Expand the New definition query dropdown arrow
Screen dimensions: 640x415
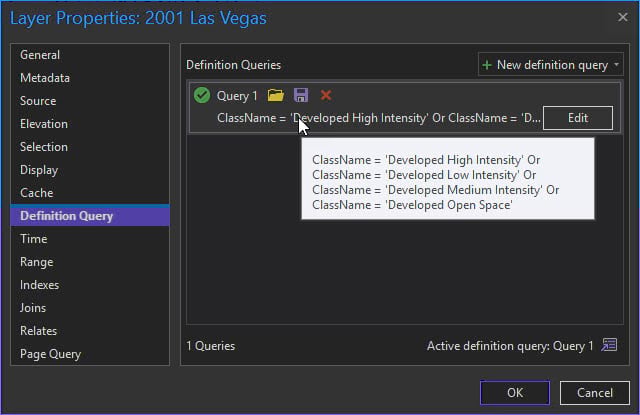pos(616,64)
